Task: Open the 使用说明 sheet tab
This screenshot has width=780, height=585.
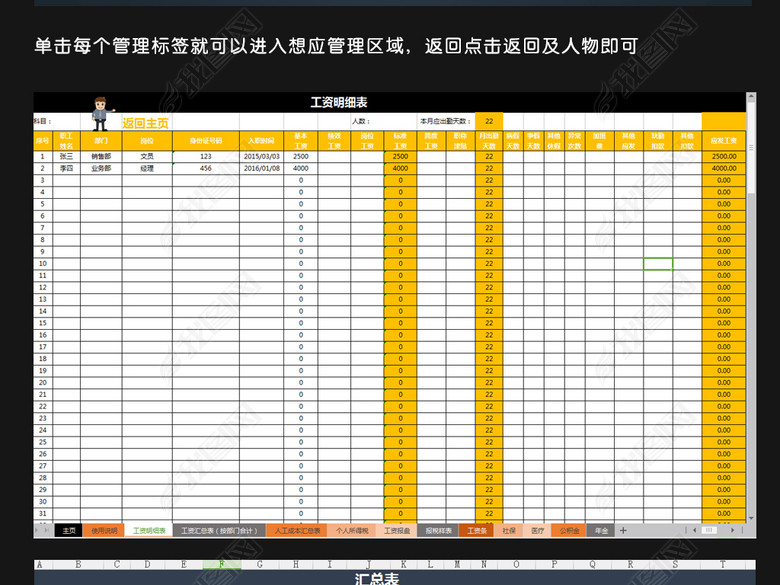Action: [x=104, y=531]
